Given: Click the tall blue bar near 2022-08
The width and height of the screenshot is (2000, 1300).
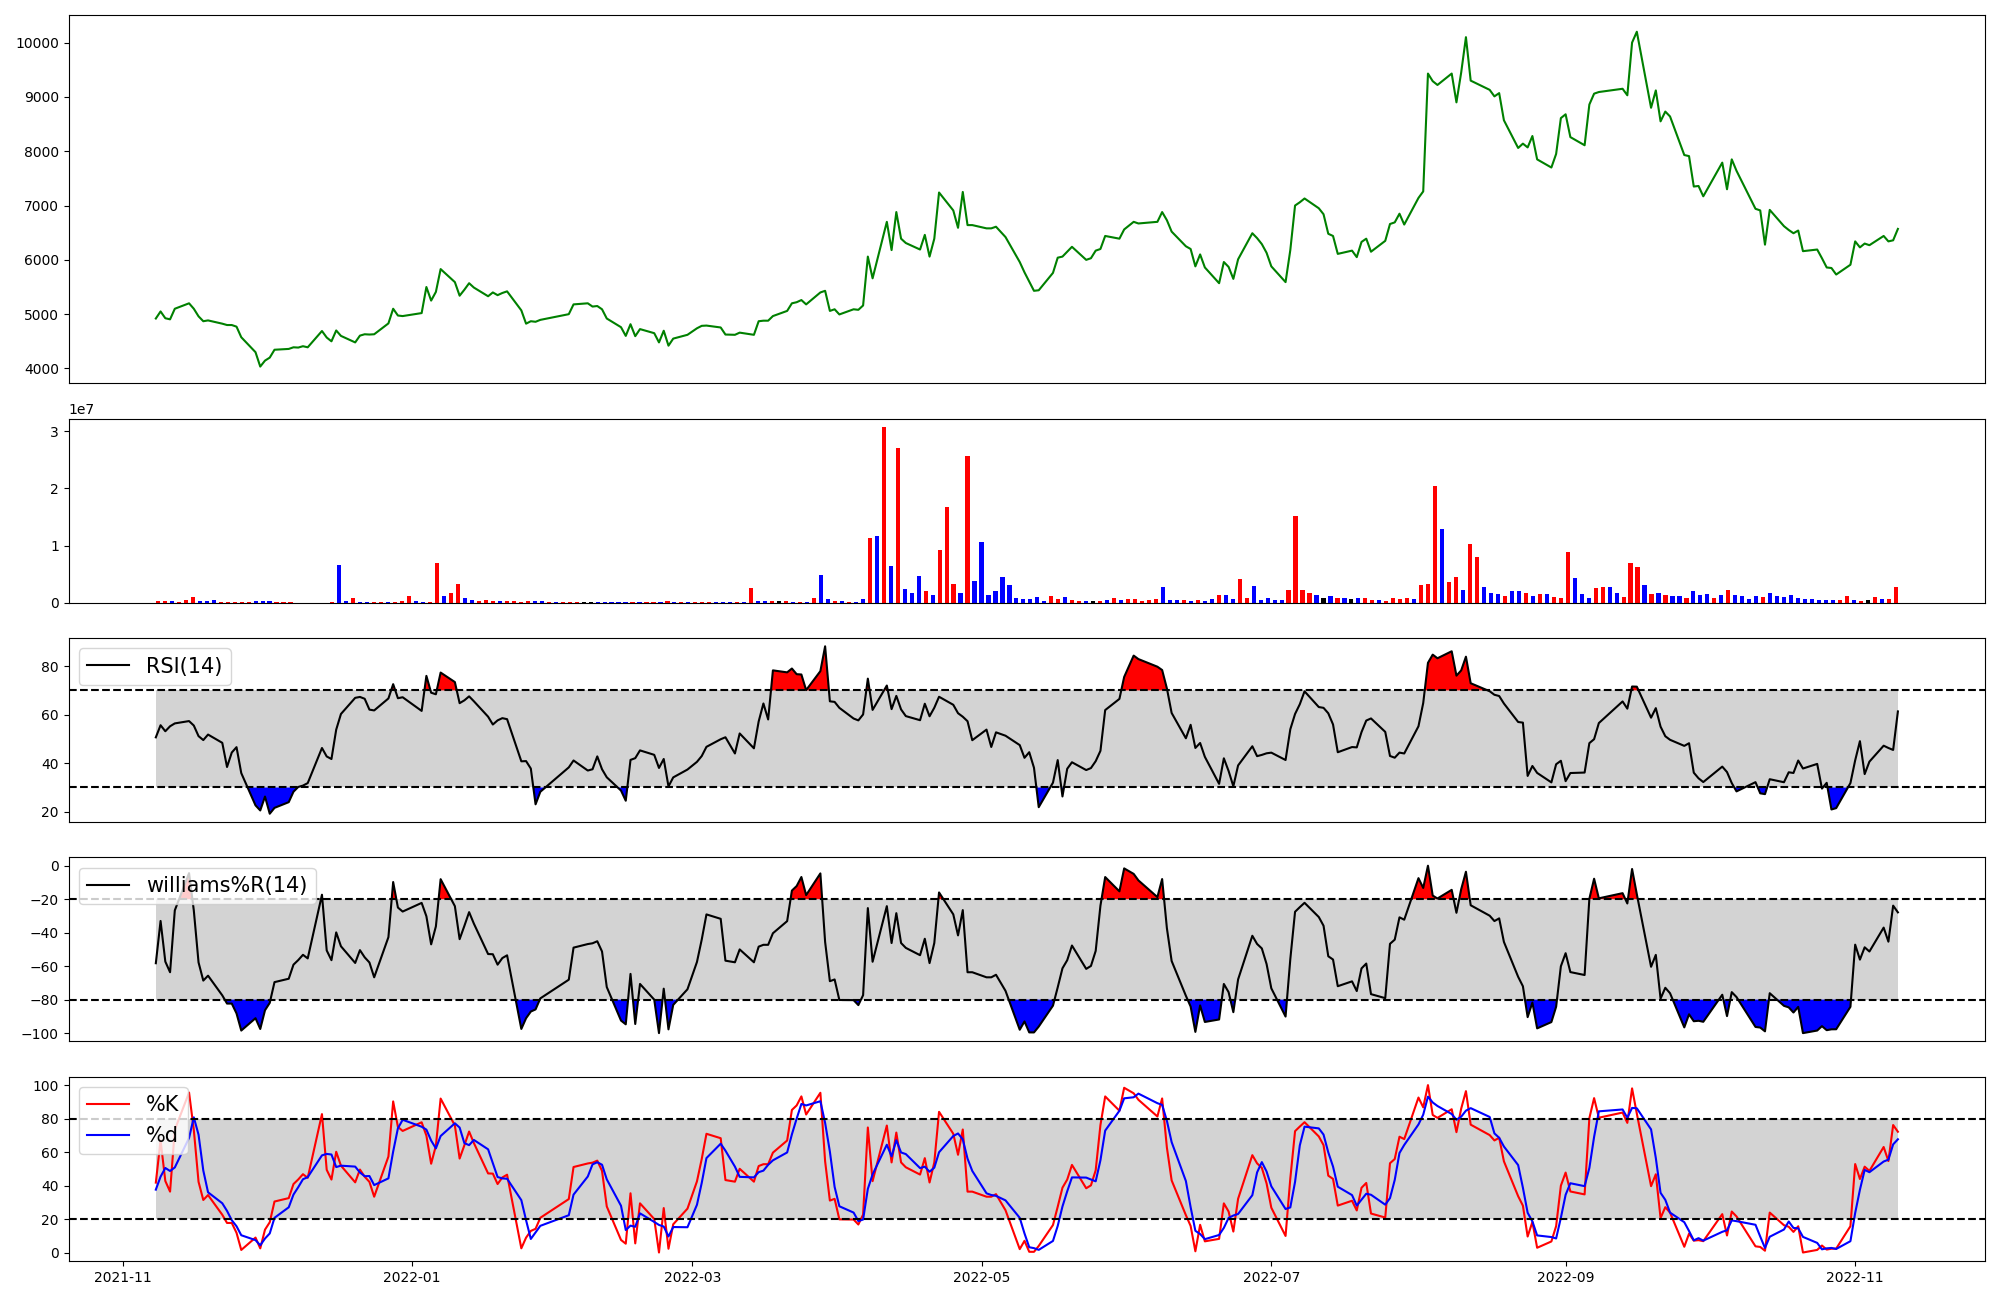Looking at the screenshot, I should coord(1442,566).
